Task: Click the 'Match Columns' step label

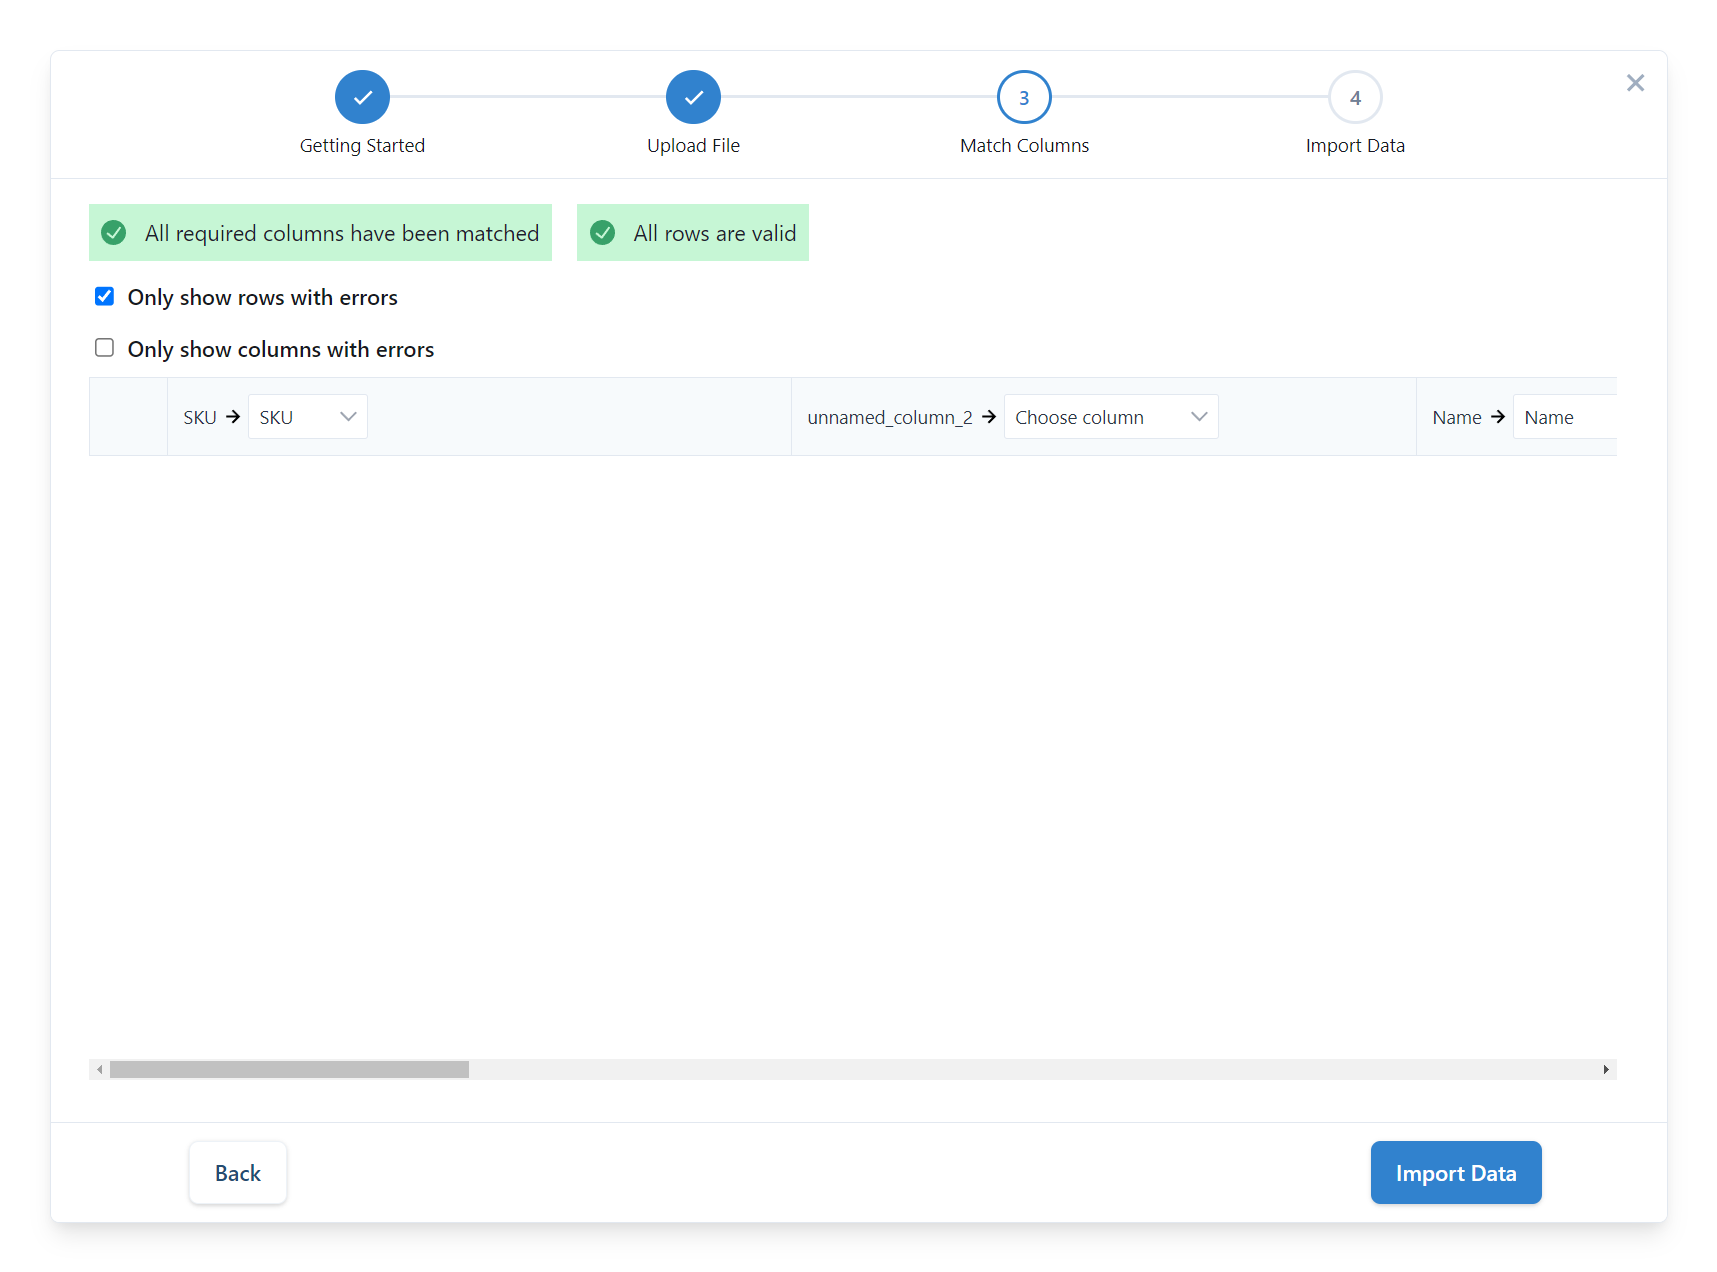Action: pos(1024,146)
